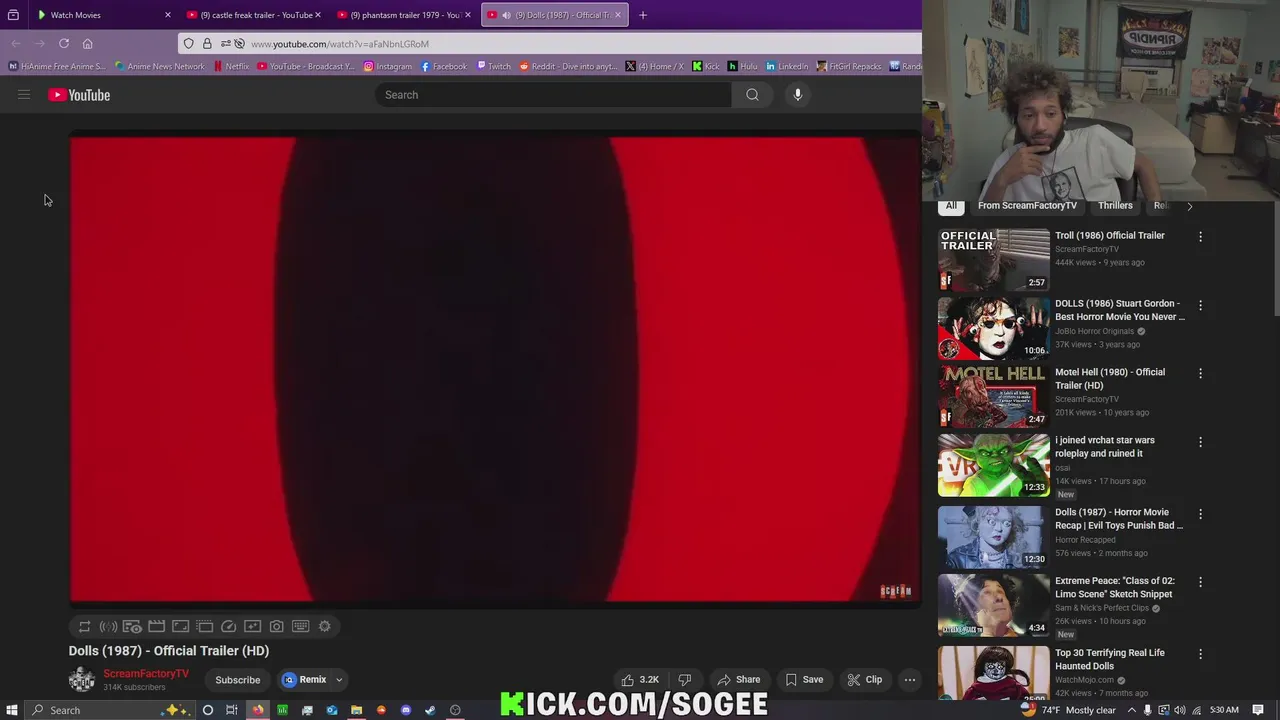Toggle the loop video icon below the player
Image resolution: width=1280 pixels, height=720 pixels.
click(85, 627)
